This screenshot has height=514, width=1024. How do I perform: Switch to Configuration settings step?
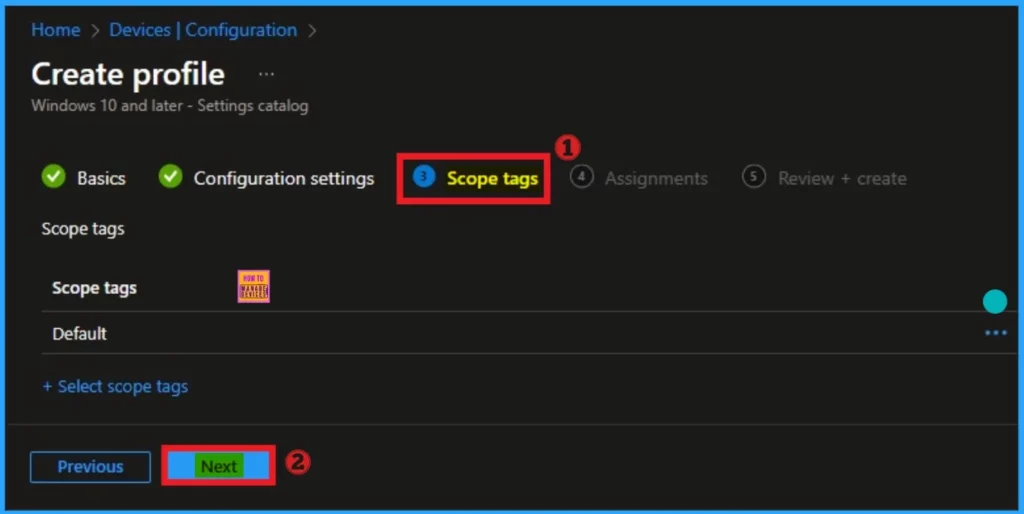click(266, 178)
